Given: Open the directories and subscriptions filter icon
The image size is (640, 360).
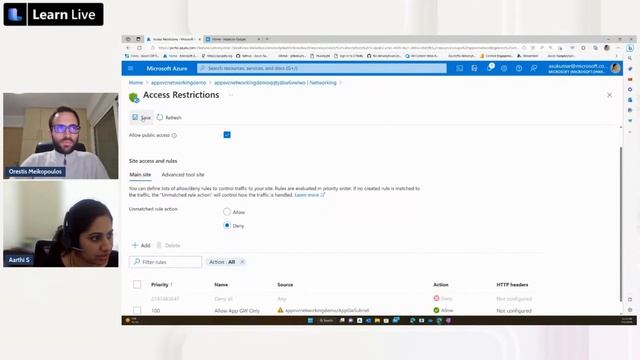Looking at the screenshot, I should [x=474, y=68].
